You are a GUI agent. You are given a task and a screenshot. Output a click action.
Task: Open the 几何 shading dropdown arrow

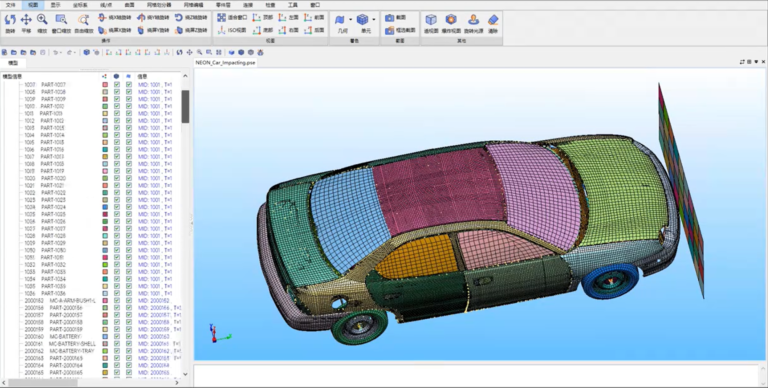pyautogui.click(x=350, y=20)
